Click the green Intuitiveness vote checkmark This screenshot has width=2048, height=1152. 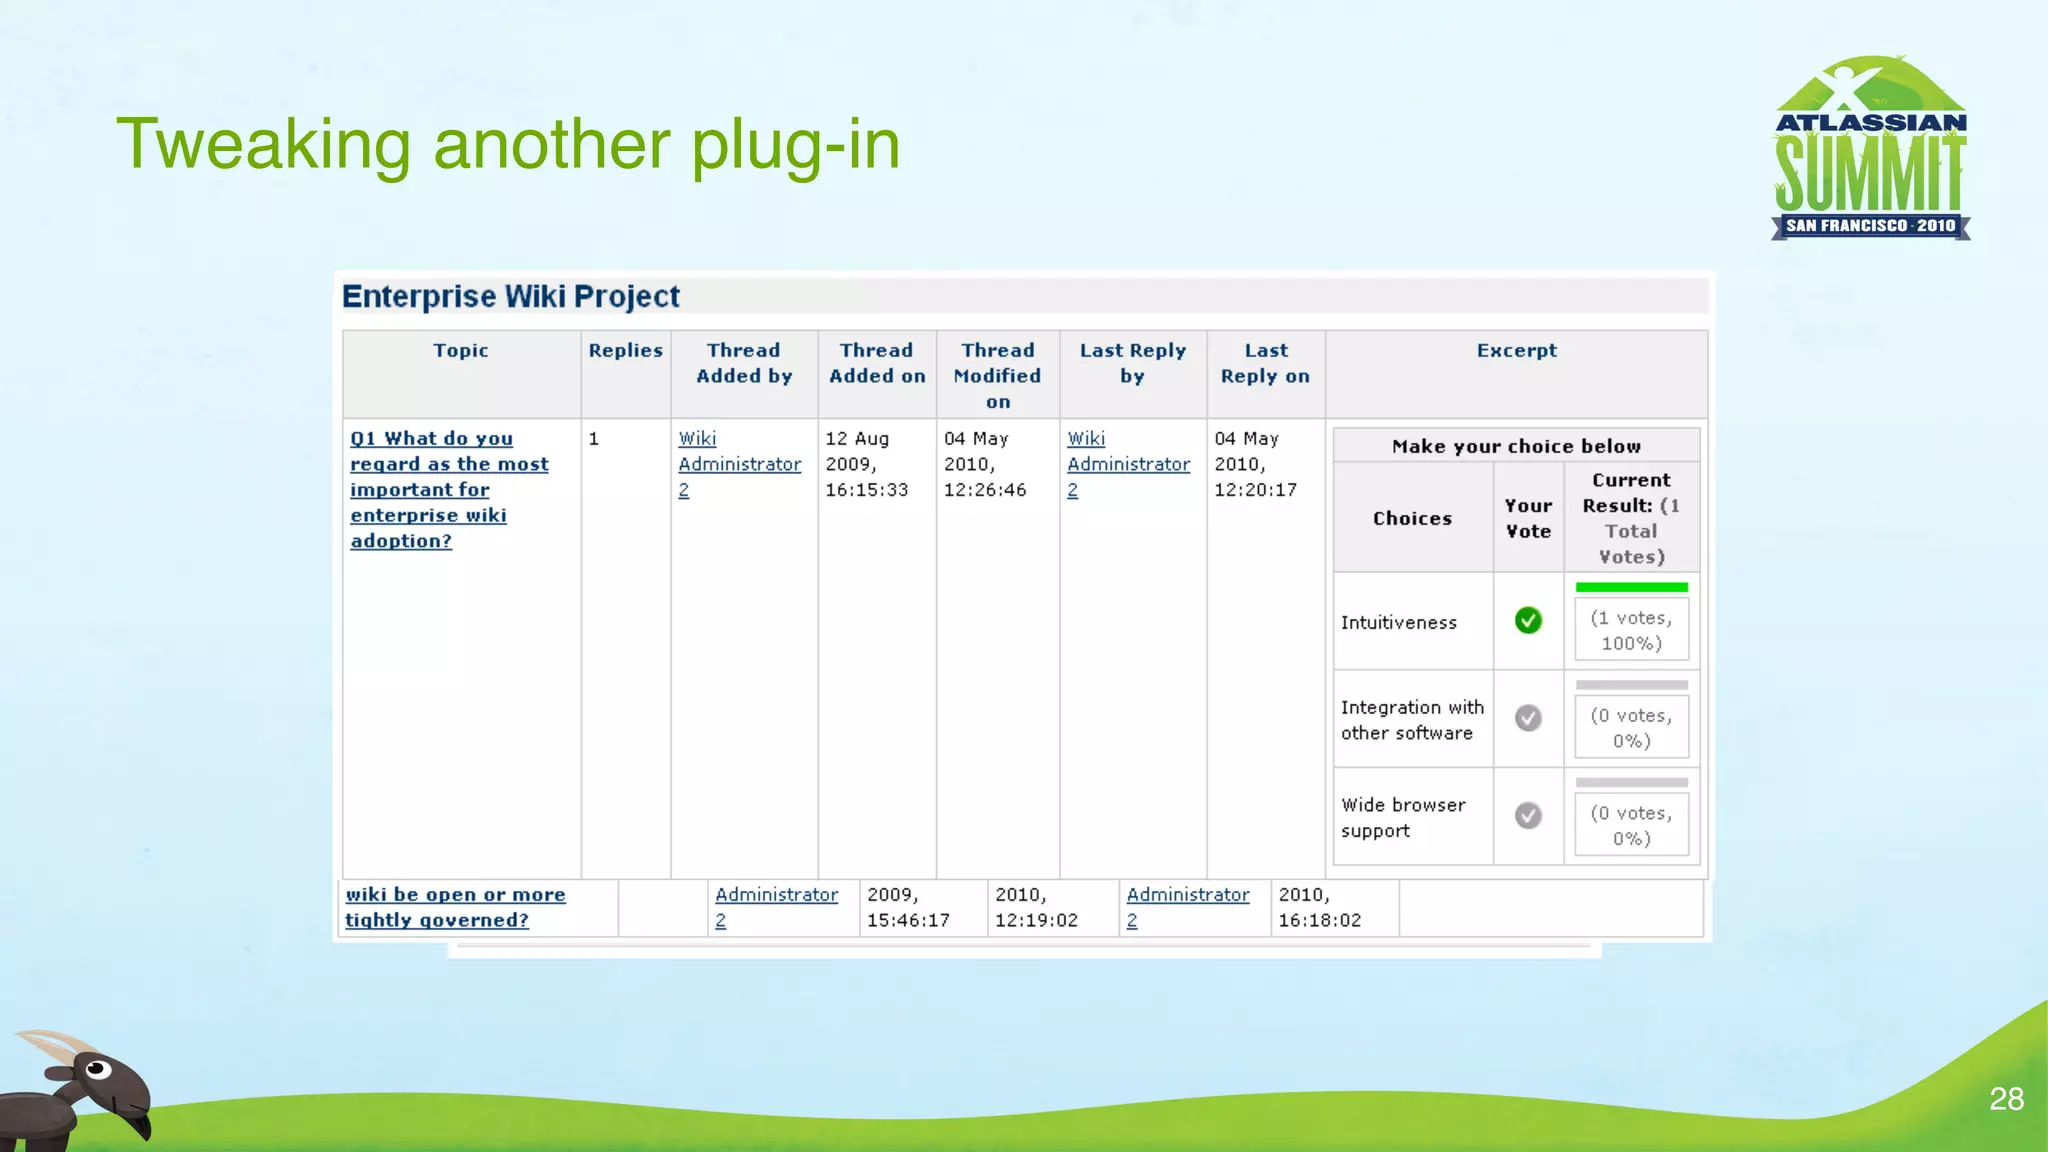click(x=1528, y=621)
